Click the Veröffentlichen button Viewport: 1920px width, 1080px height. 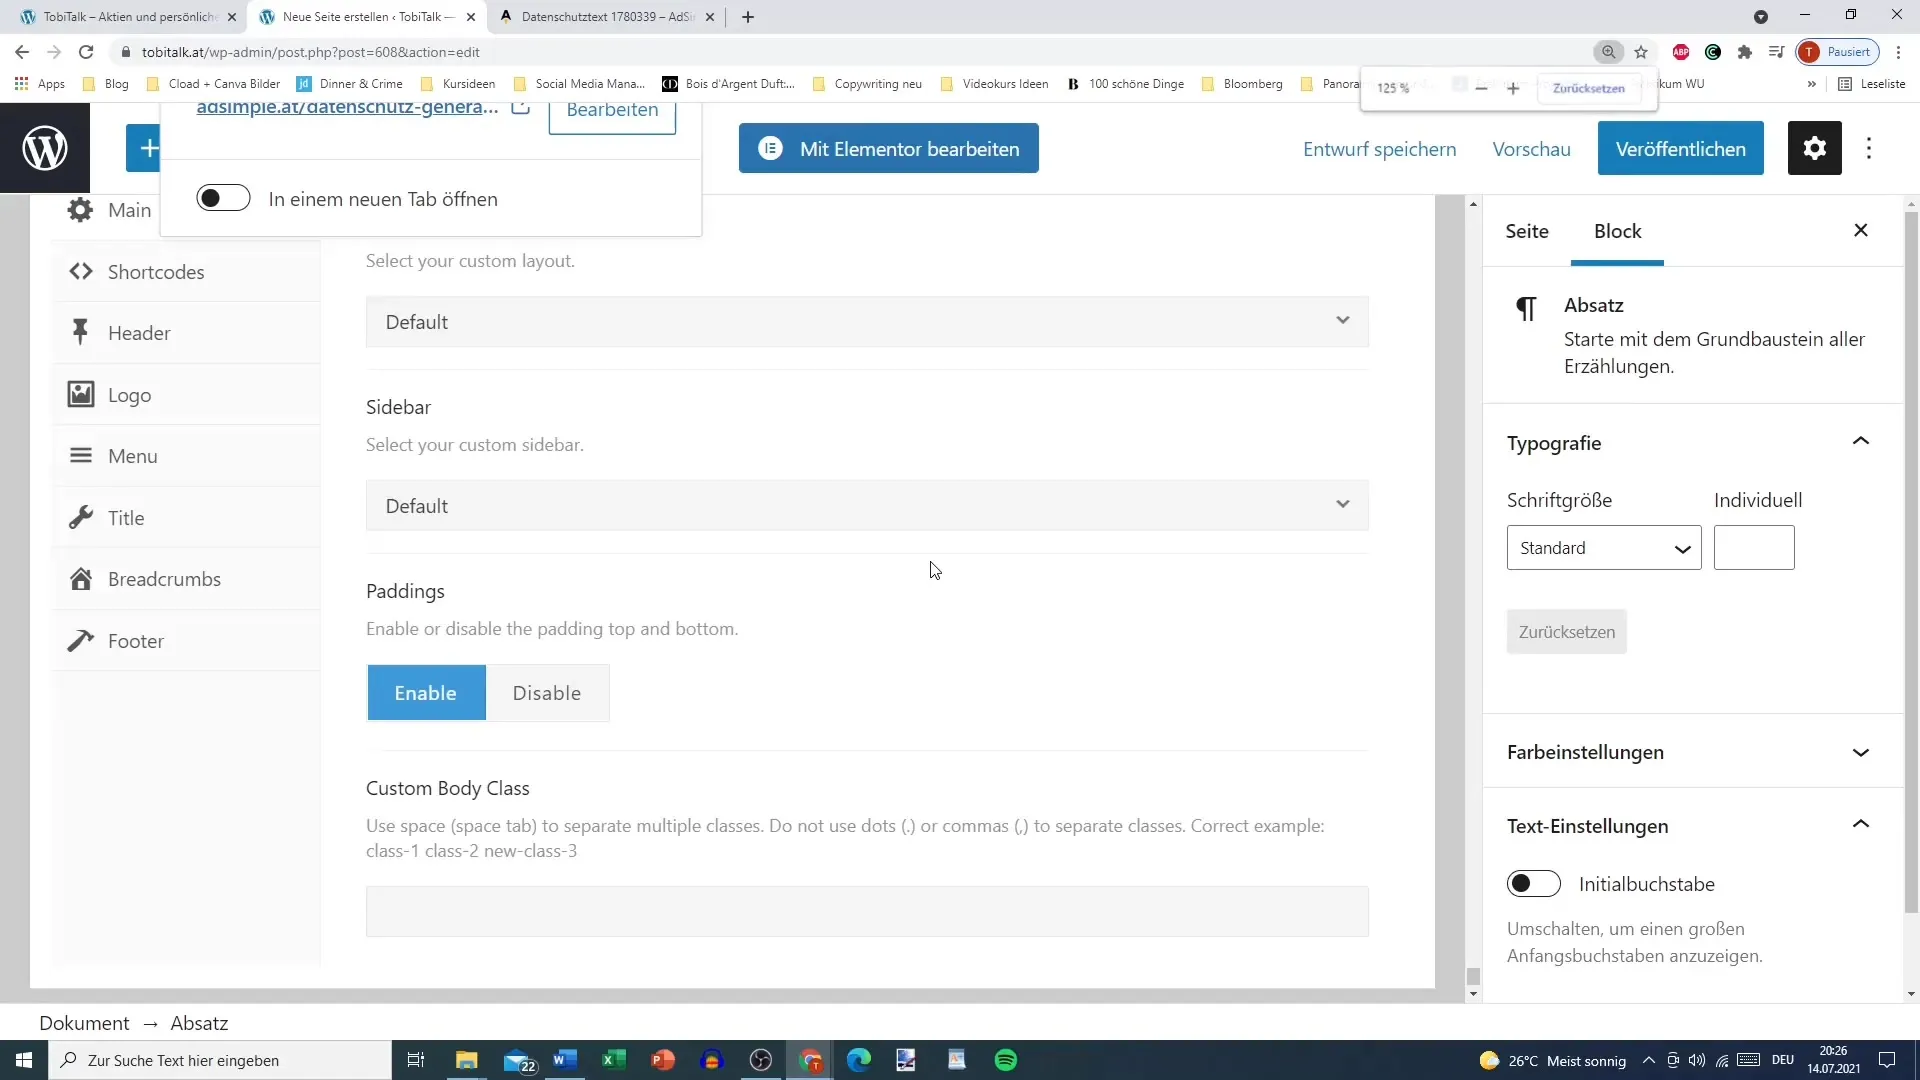click(x=1680, y=148)
